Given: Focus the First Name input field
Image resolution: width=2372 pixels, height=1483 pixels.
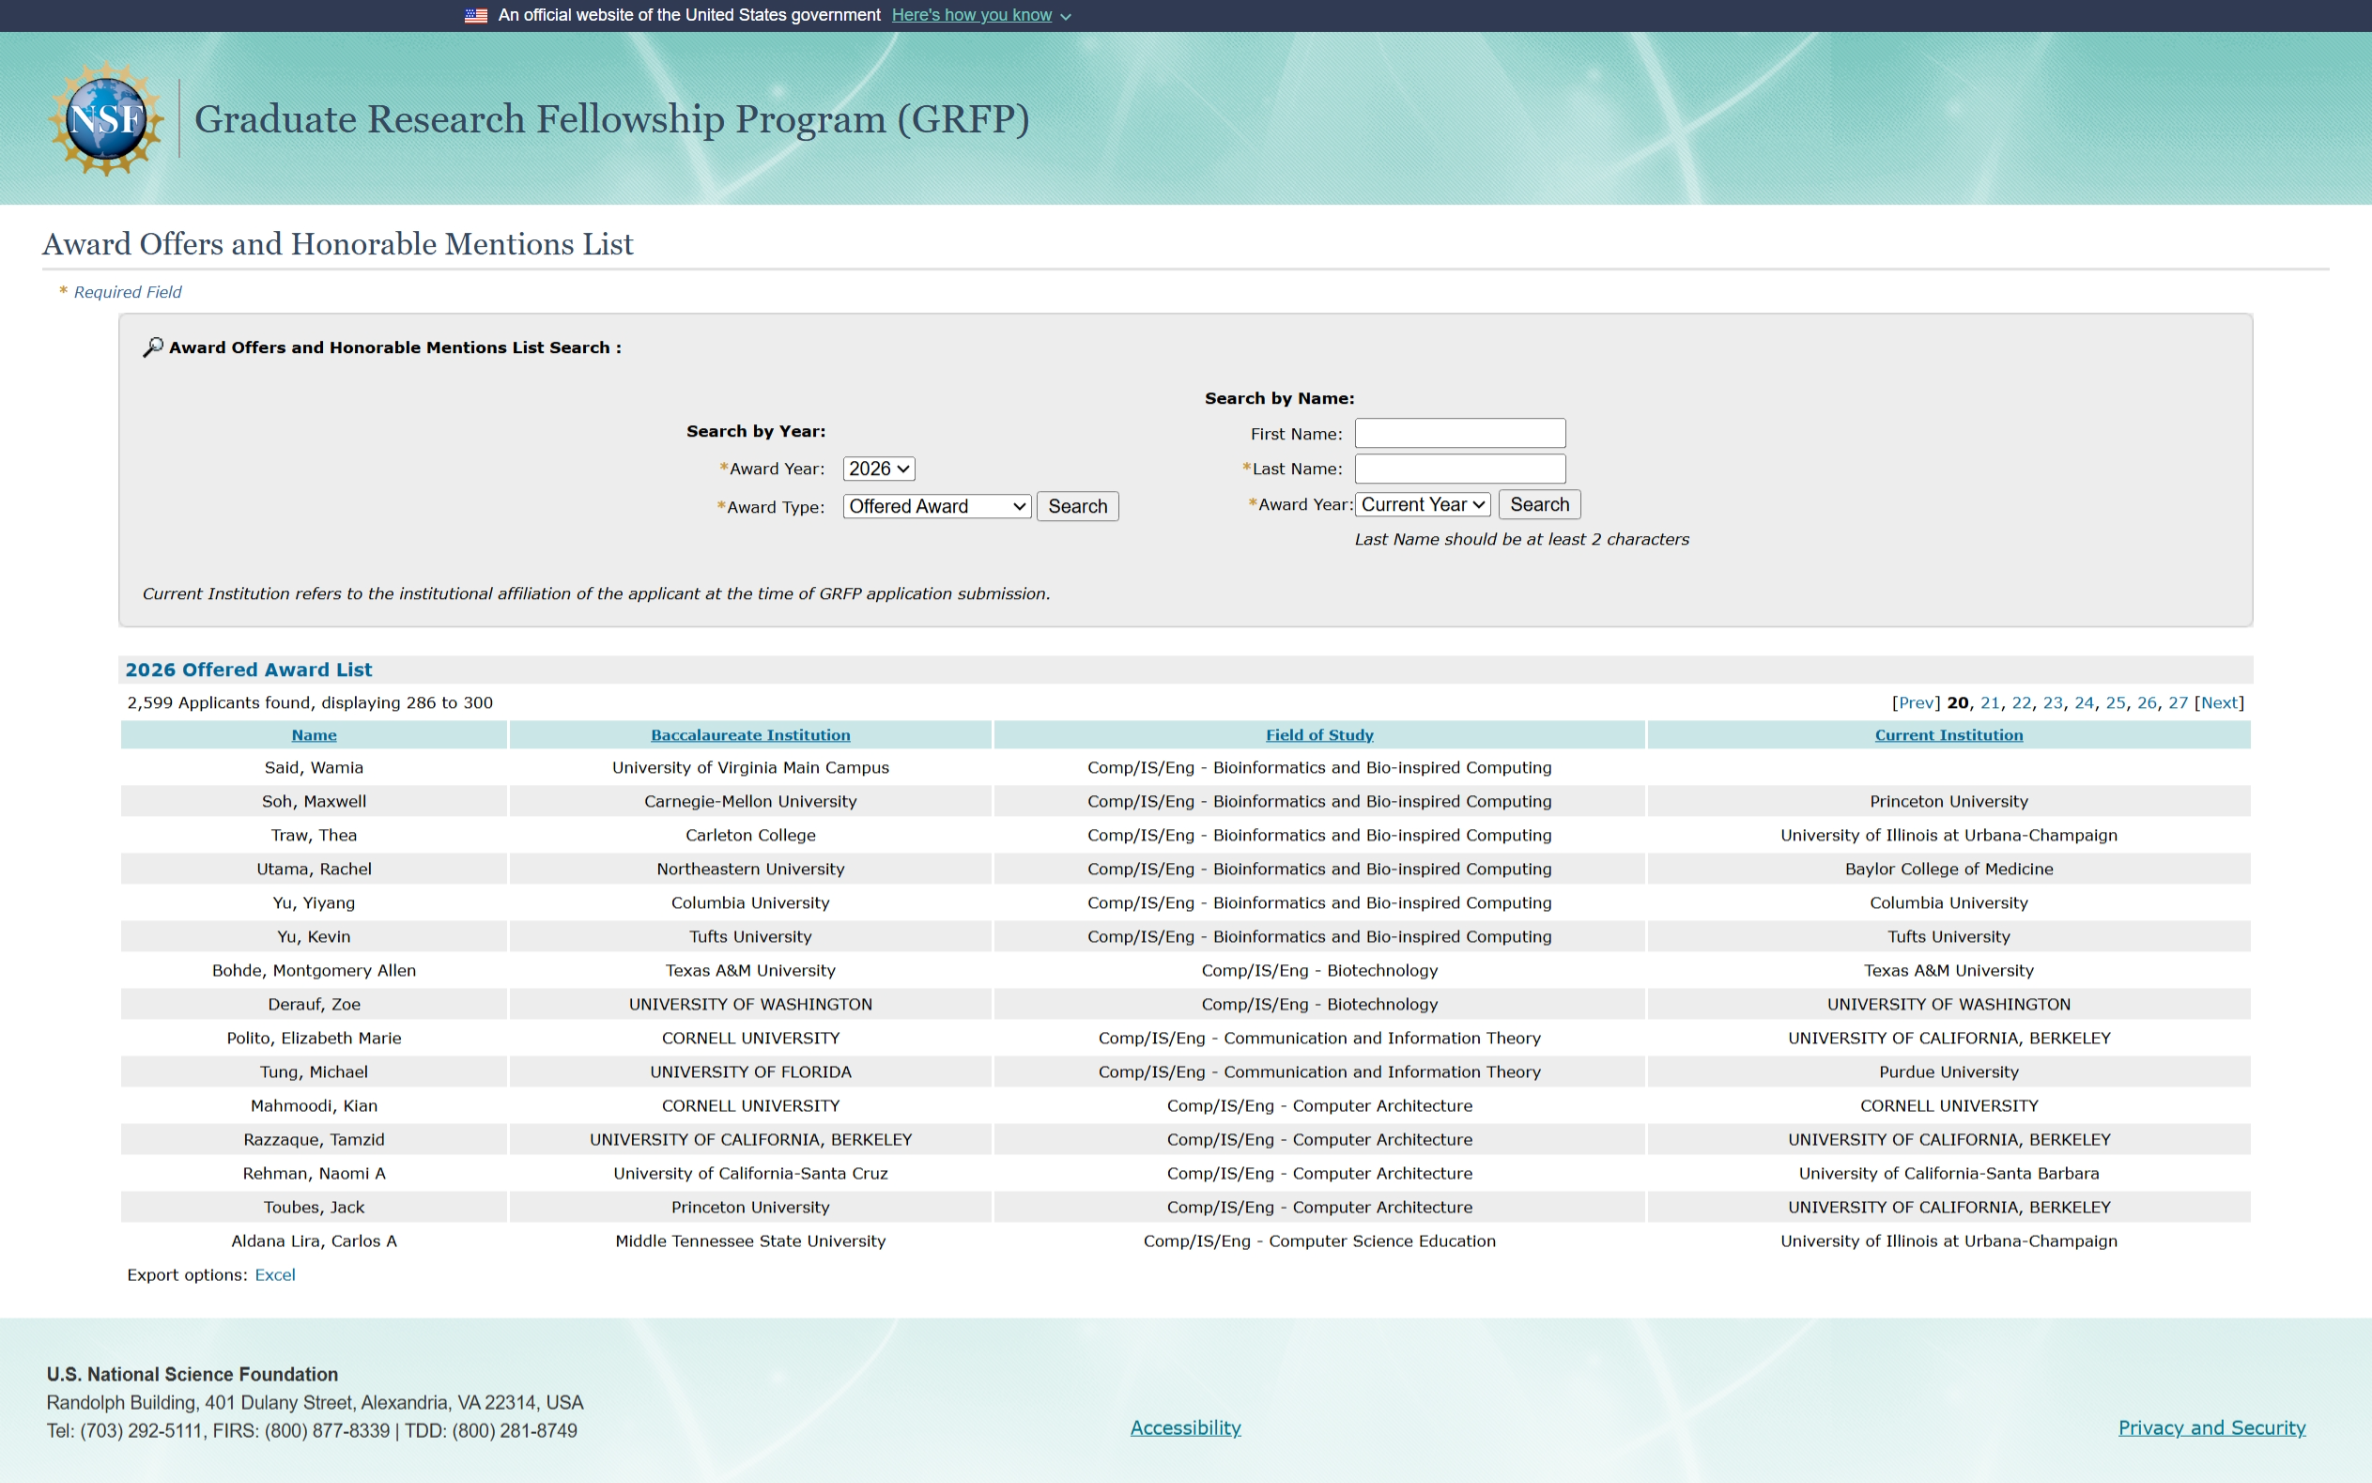Looking at the screenshot, I should point(1459,433).
